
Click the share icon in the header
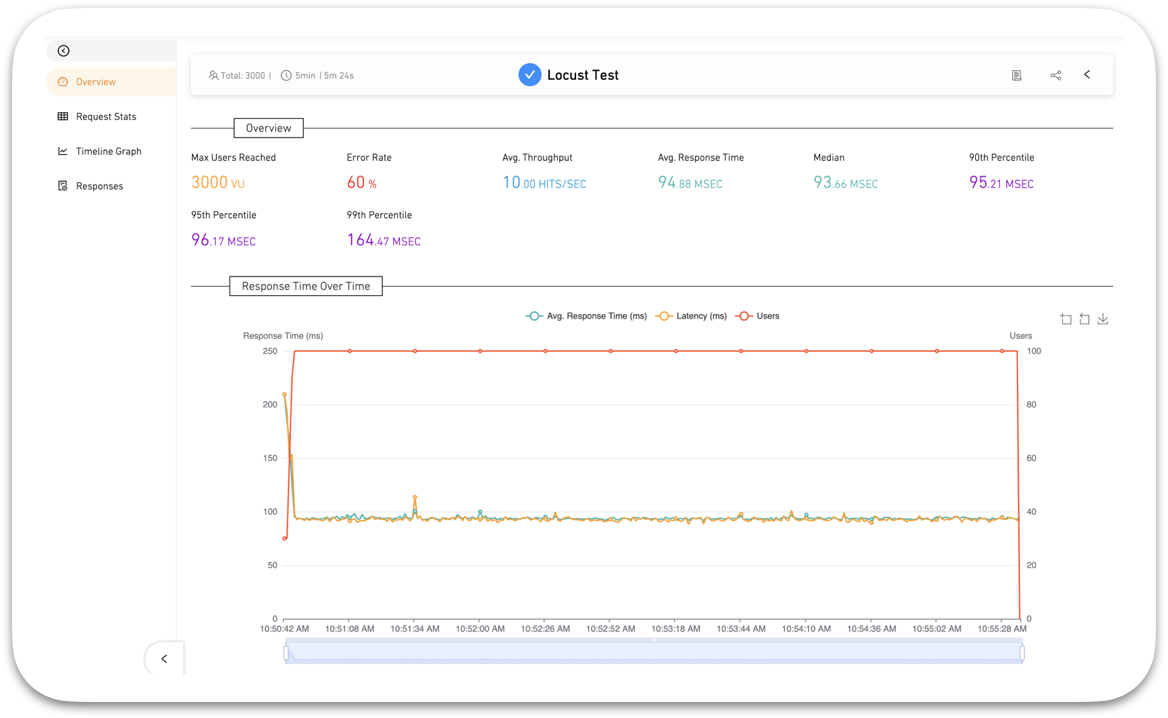[x=1055, y=75]
